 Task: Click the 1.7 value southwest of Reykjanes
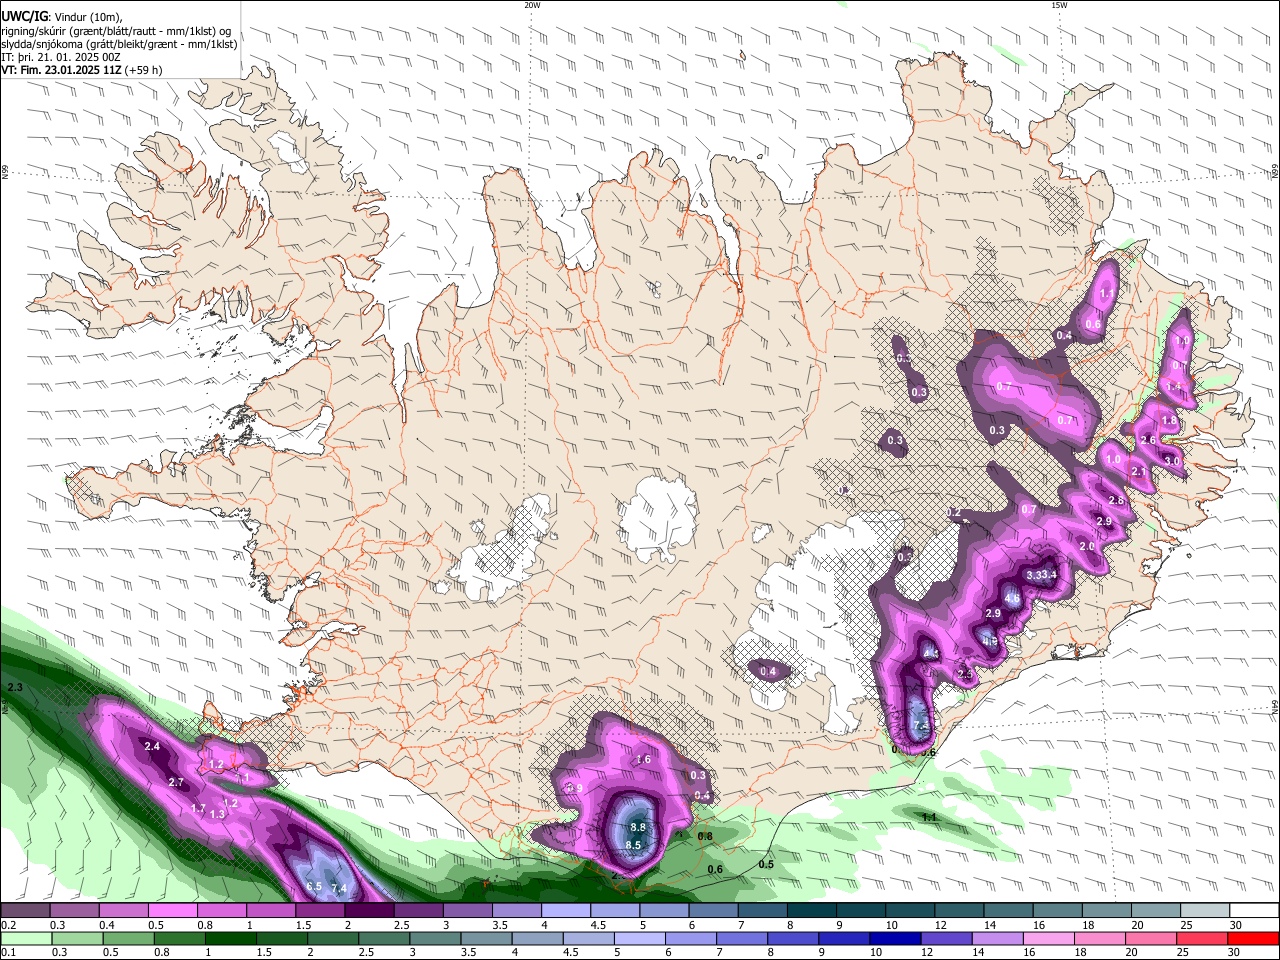[x=198, y=808]
